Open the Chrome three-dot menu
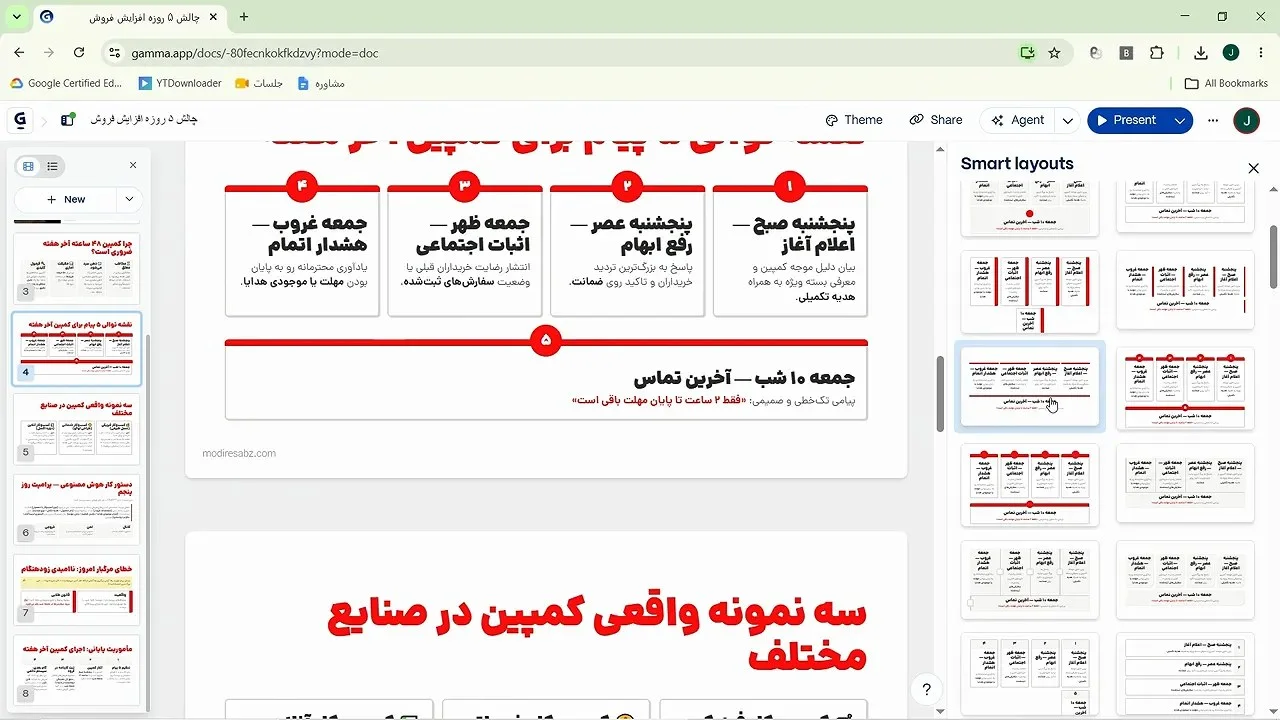Screen dimensions: 1280x720 [1260, 53]
